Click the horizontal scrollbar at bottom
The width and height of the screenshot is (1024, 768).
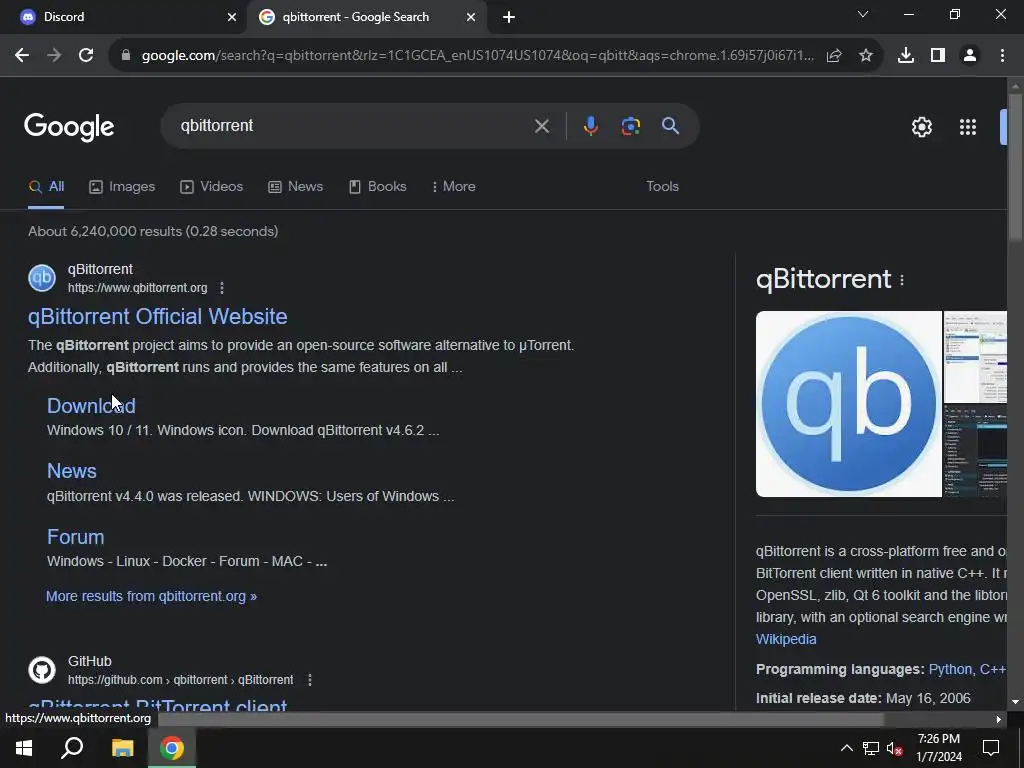(x=520, y=720)
